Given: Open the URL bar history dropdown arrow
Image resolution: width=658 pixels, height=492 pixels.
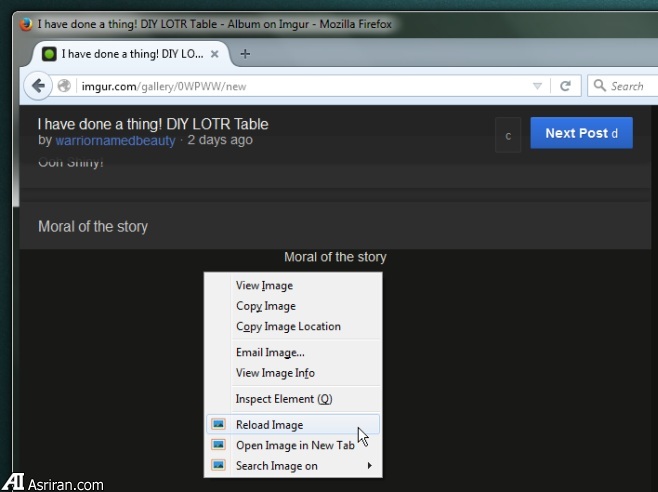Looking at the screenshot, I should [537, 86].
